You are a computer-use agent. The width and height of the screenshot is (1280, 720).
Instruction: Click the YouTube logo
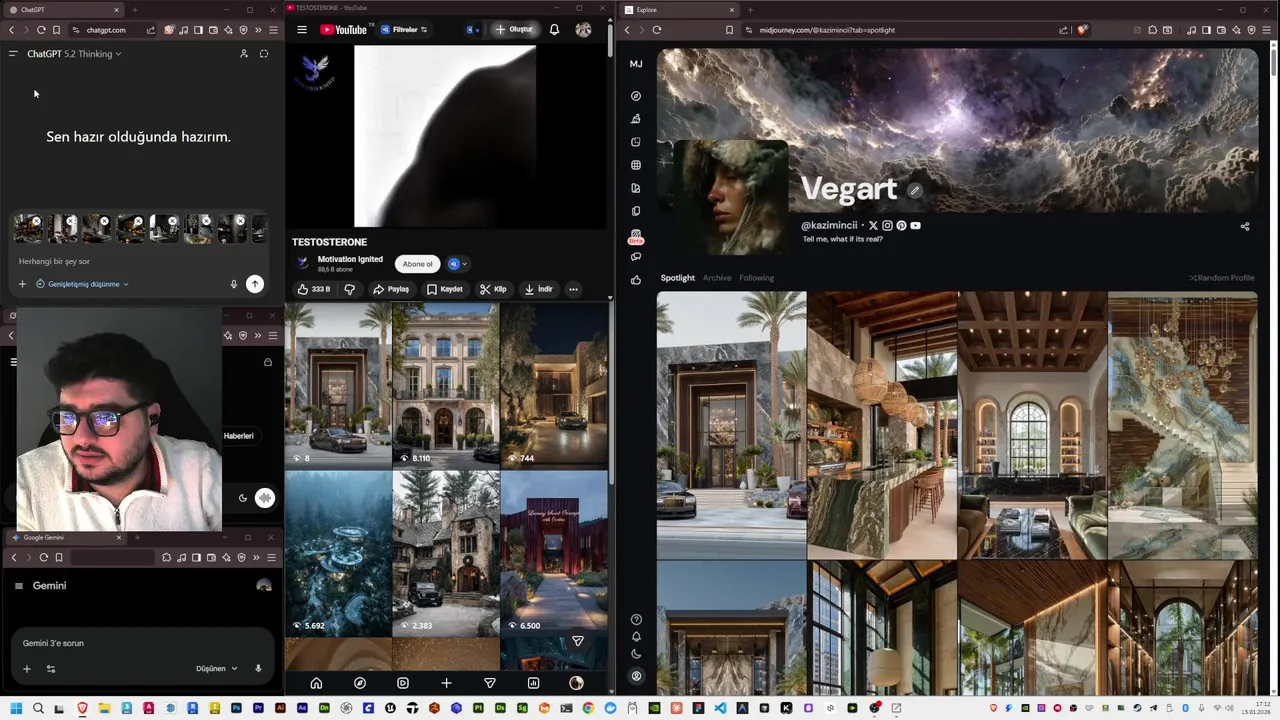click(x=344, y=30)
